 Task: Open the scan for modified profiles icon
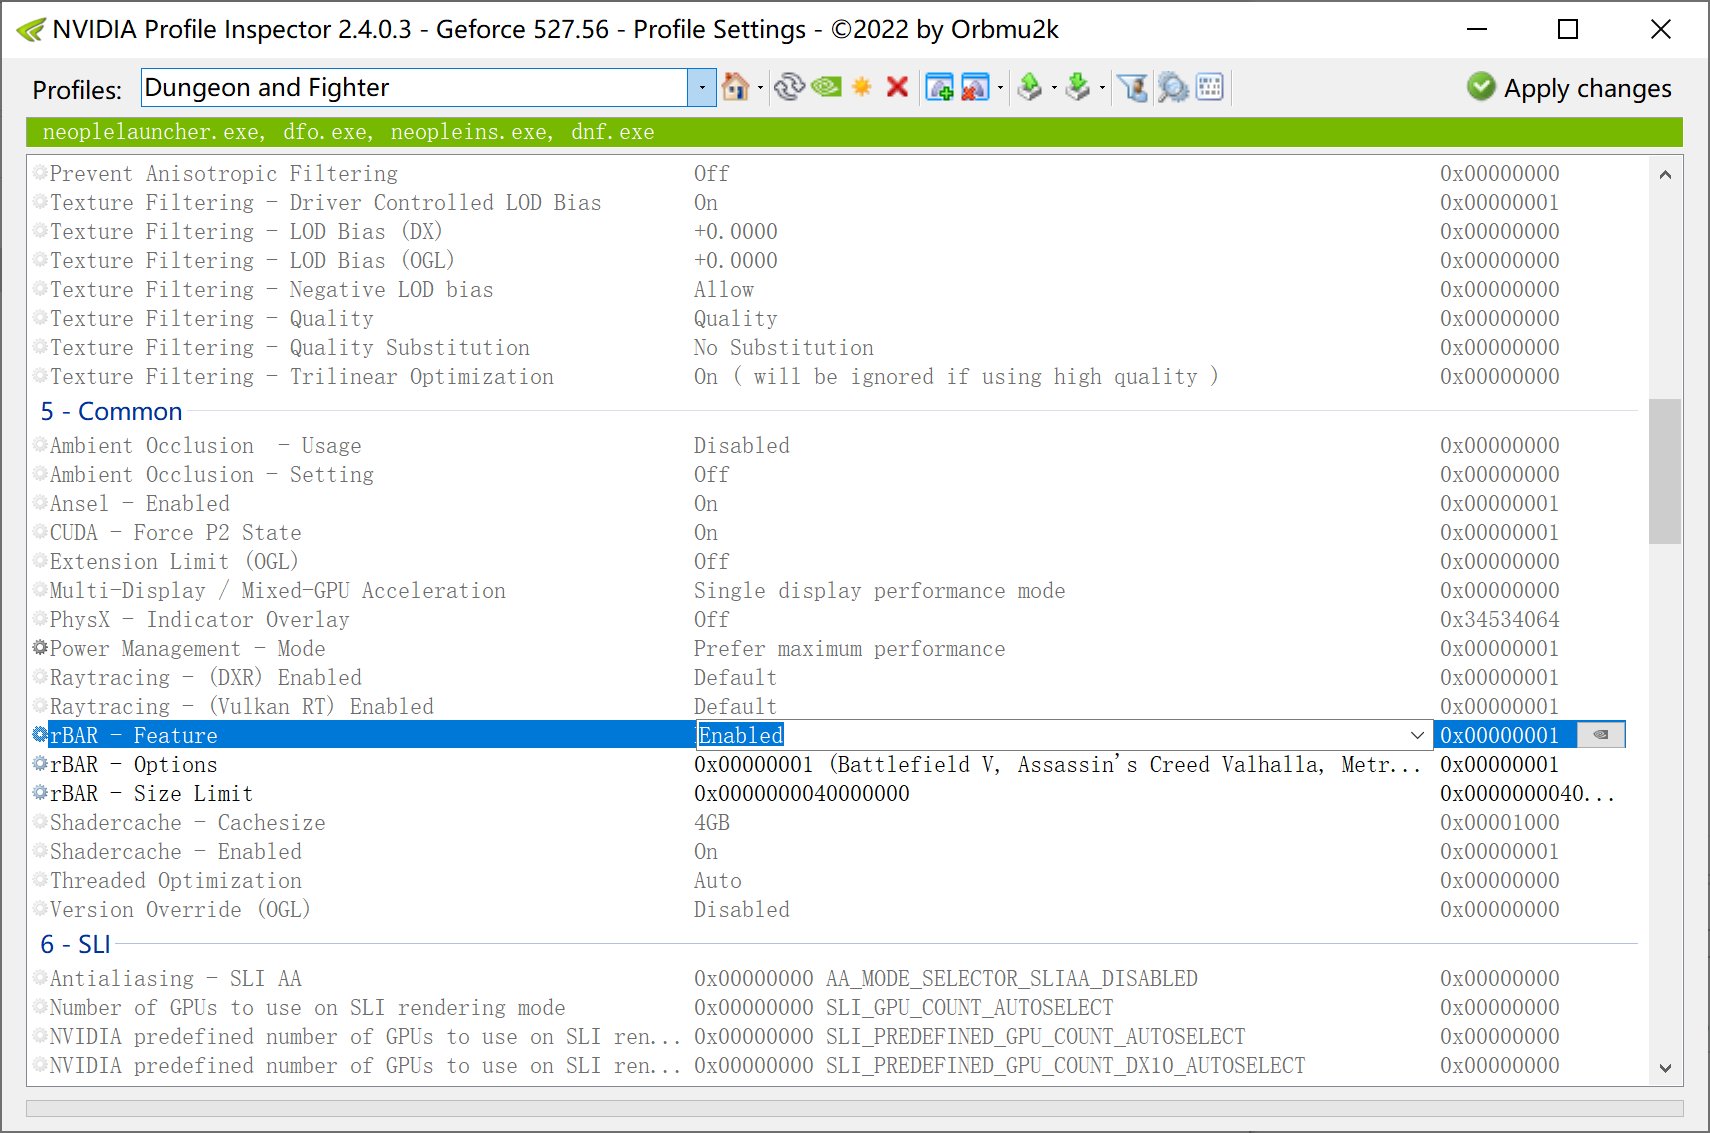pyautogui.click(x=1173, y=88)
